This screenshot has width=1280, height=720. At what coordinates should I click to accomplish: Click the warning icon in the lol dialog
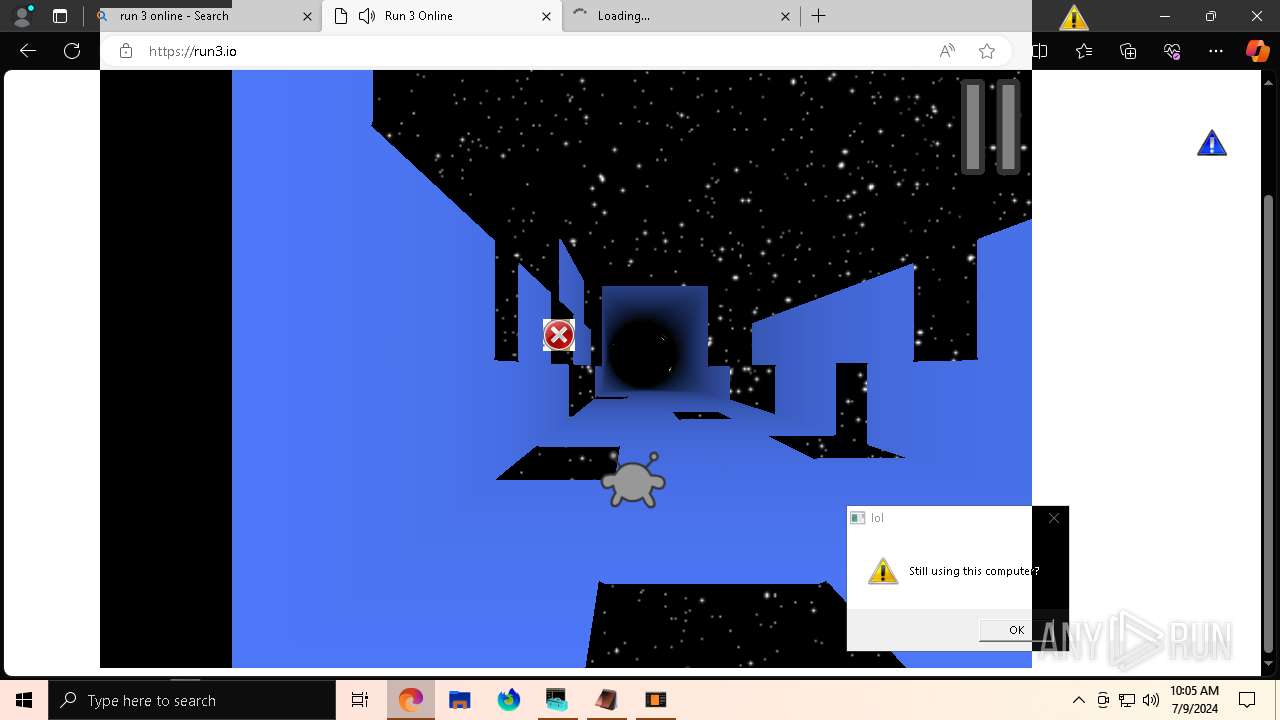883,571
